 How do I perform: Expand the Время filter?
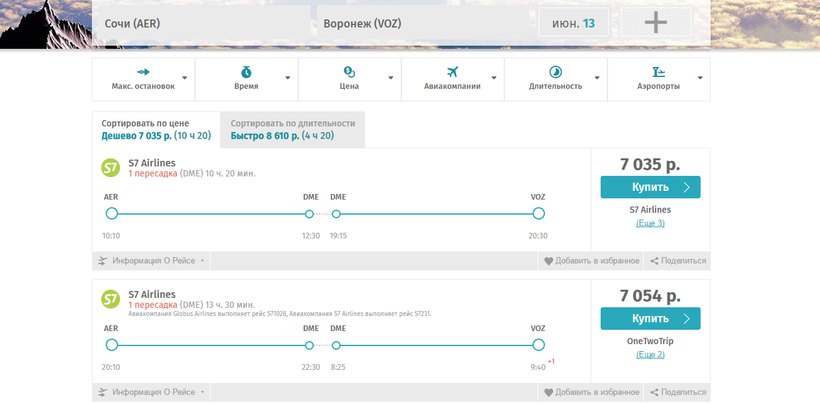coord(246,79)
